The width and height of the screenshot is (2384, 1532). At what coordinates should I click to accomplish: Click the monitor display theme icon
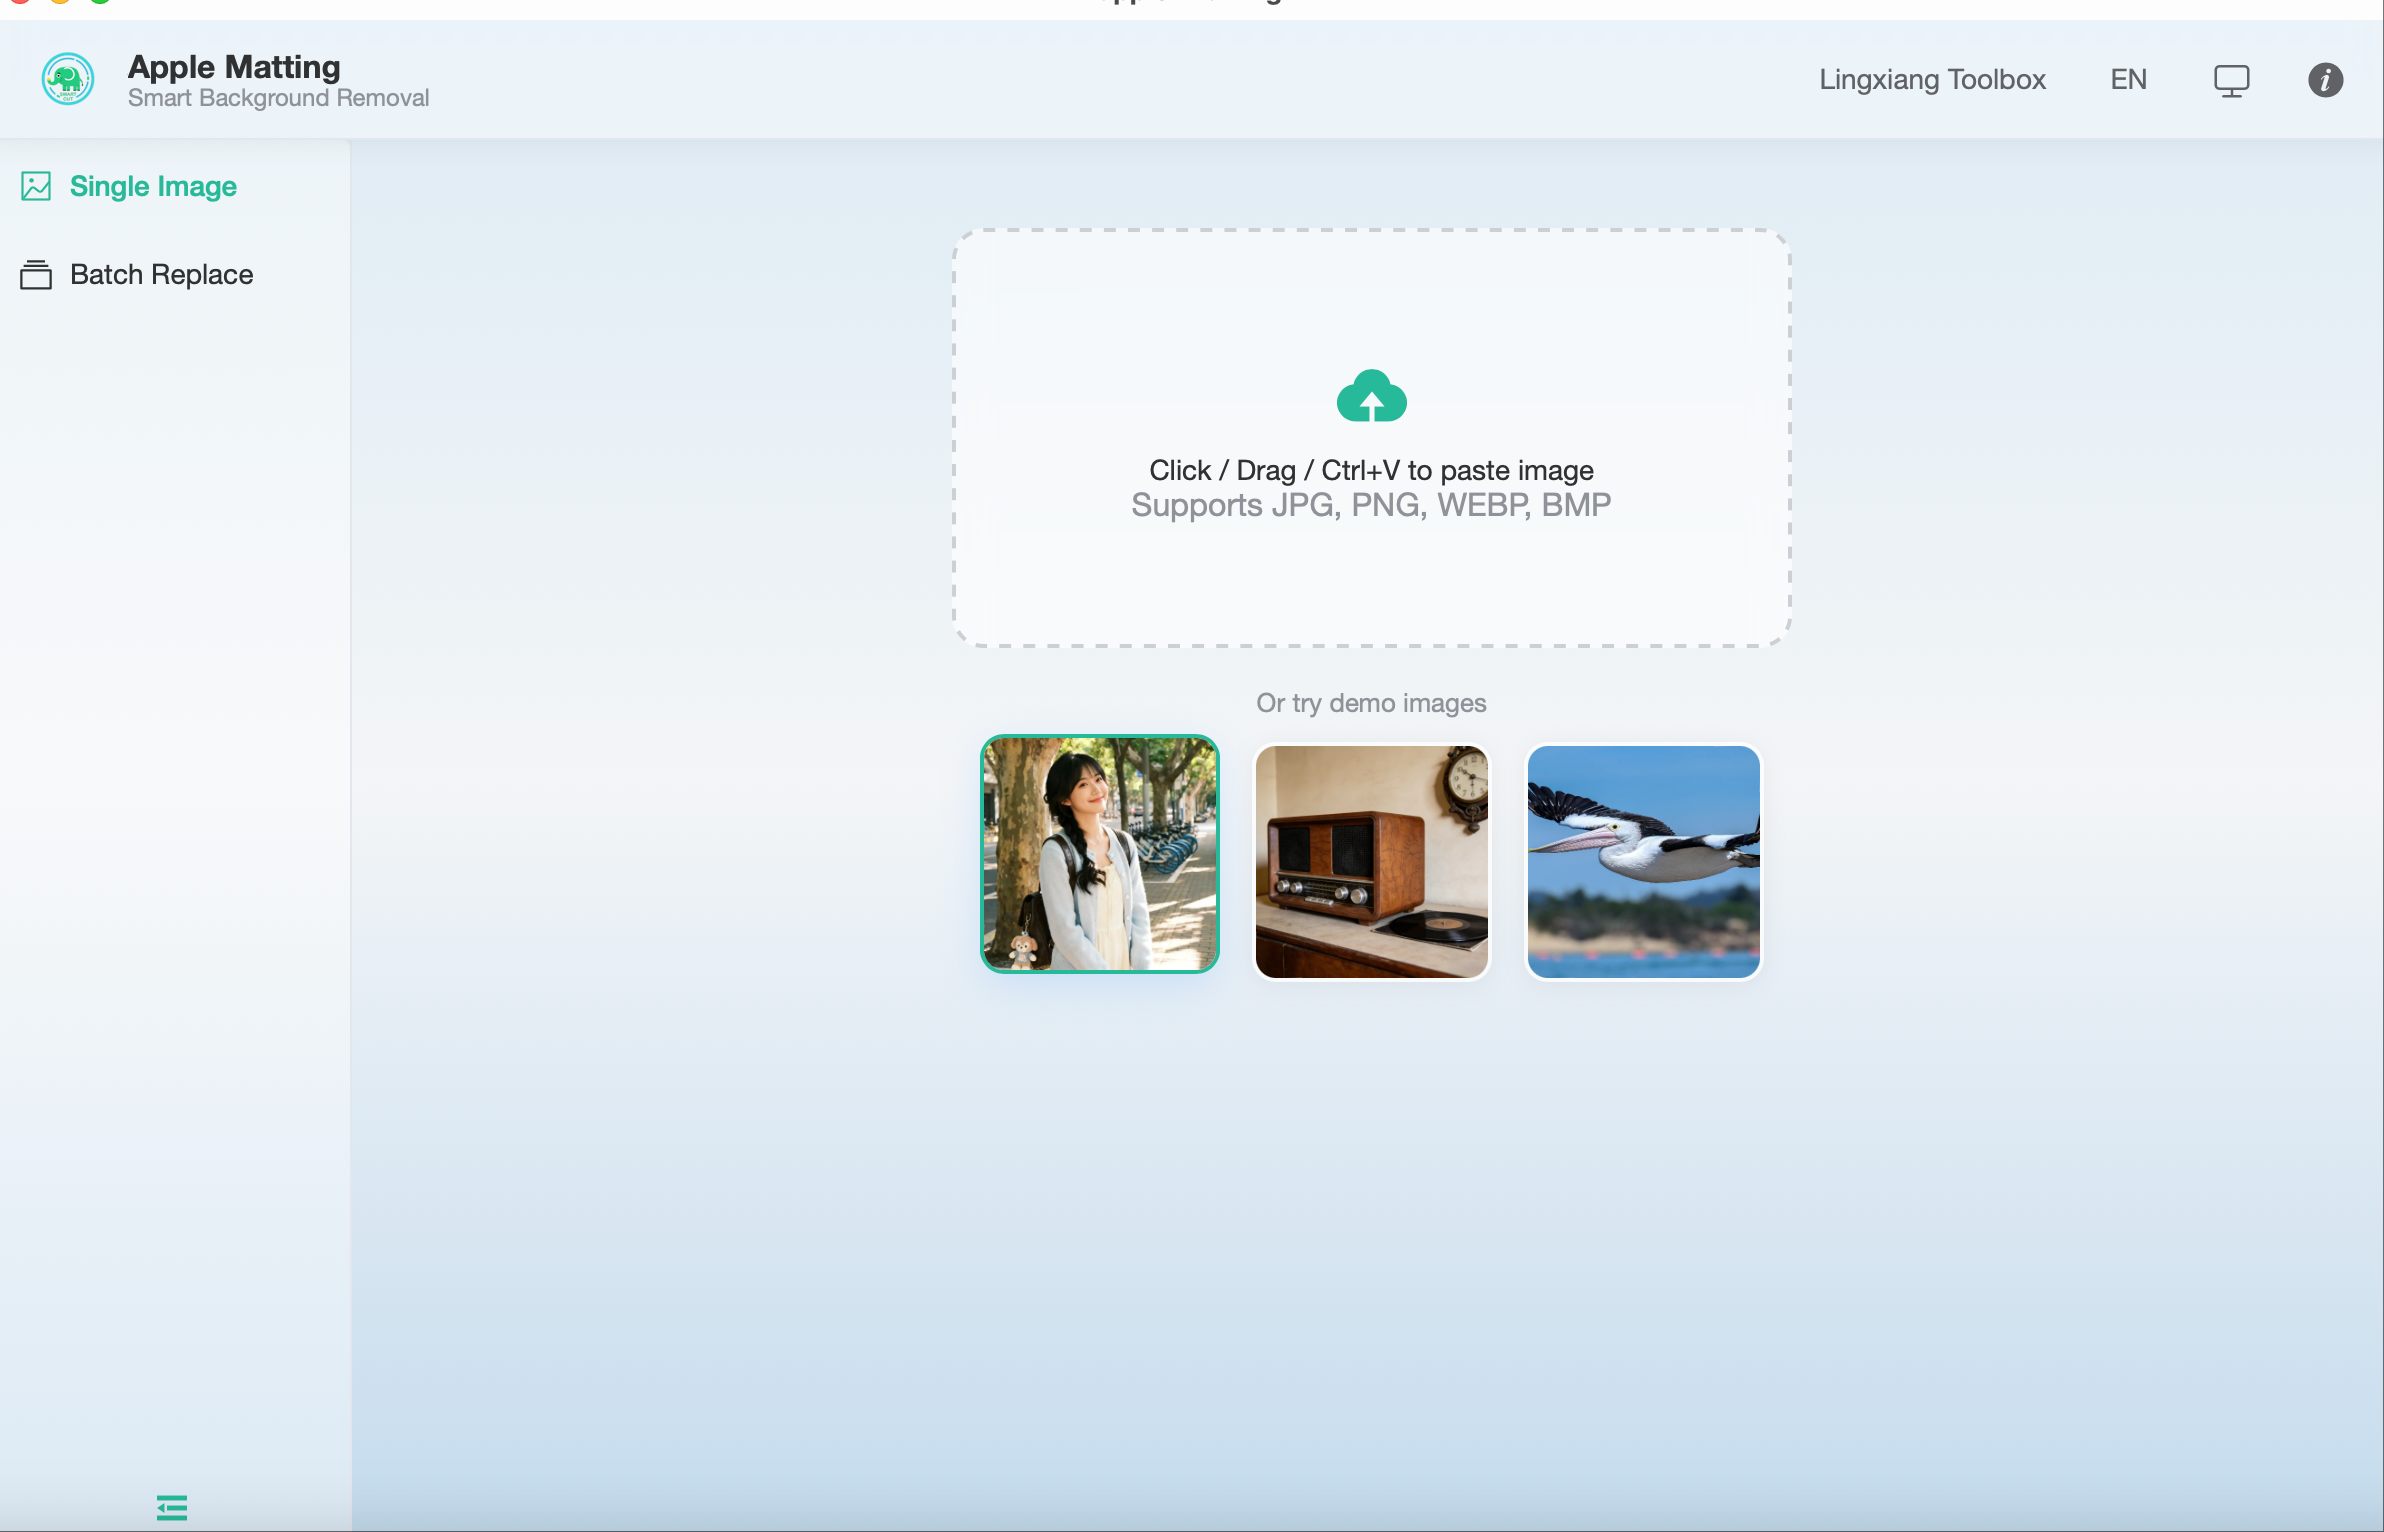tap(2231, 80)
